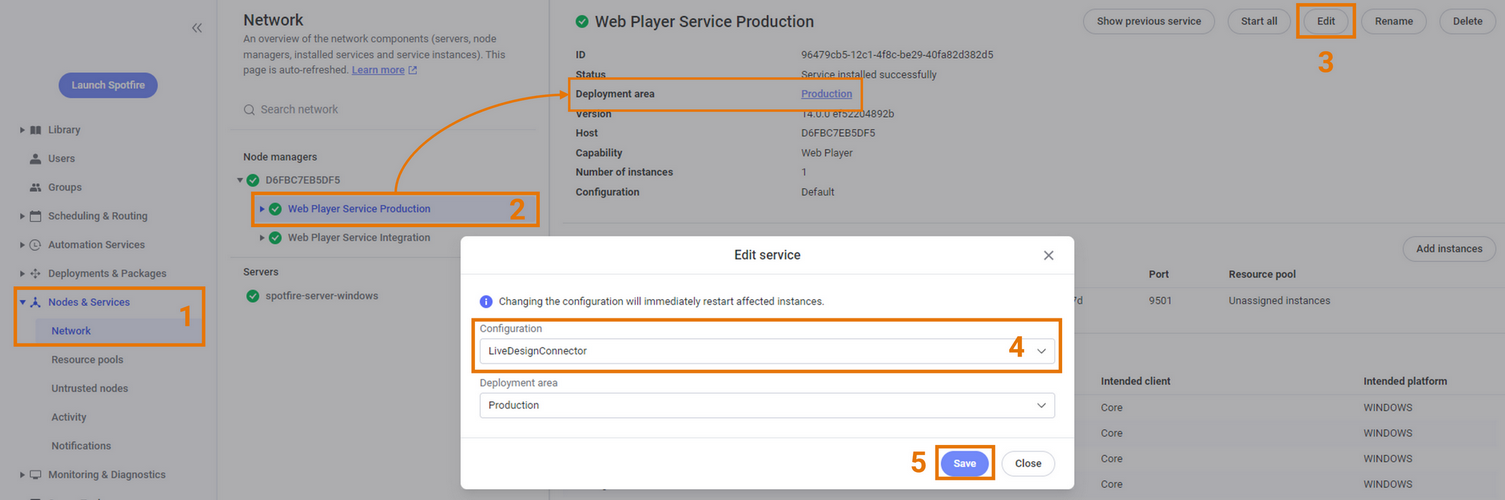
Task: Select spotfire-server-windows server item
Action: pyautogui.click(x=322, y=296)
